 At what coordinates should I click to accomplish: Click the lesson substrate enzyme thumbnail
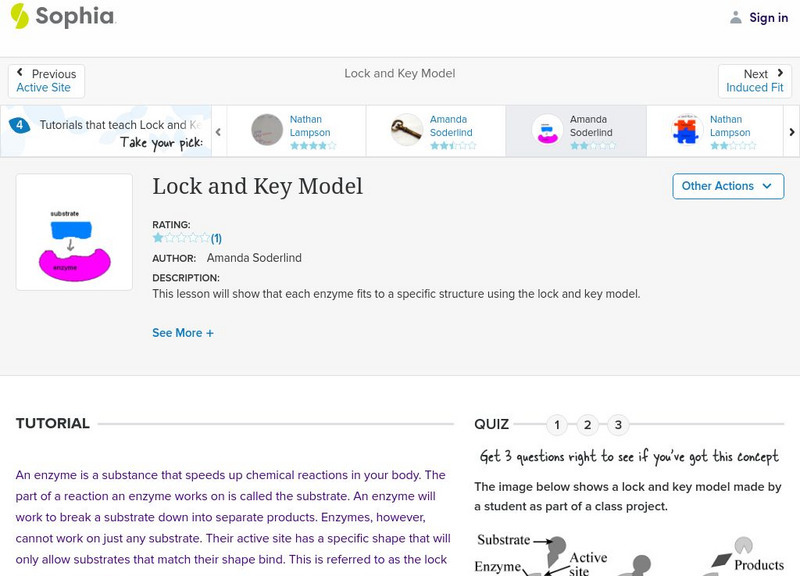coord(74,232)
